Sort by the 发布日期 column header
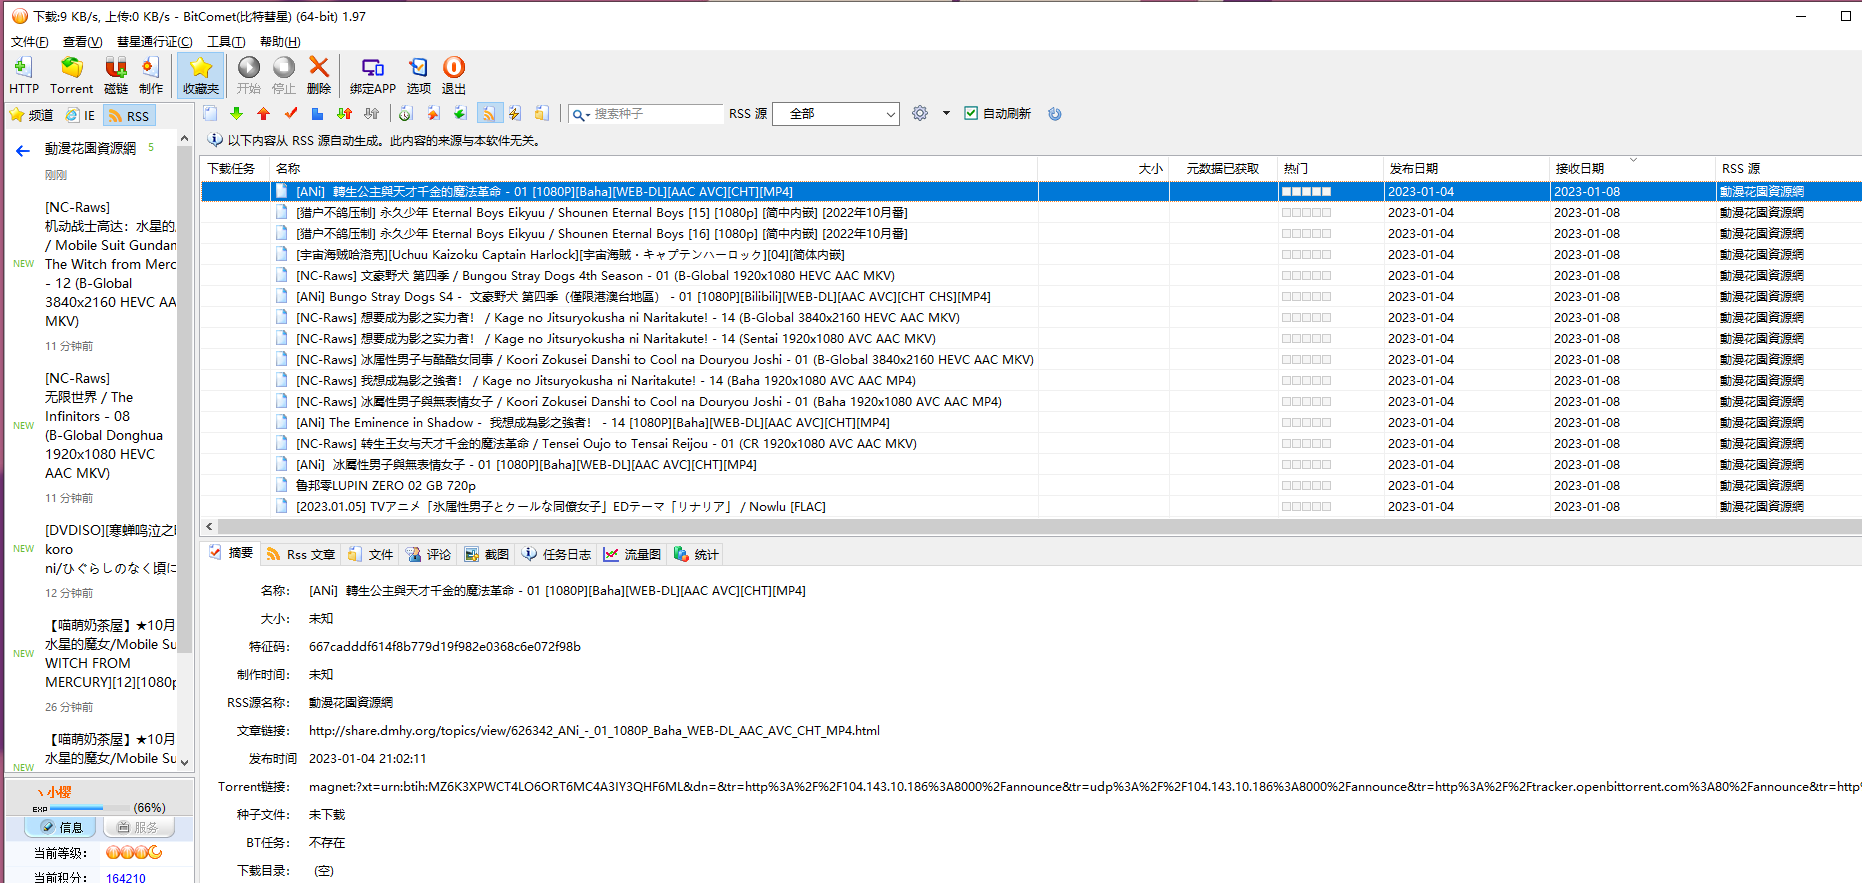 1464,168
